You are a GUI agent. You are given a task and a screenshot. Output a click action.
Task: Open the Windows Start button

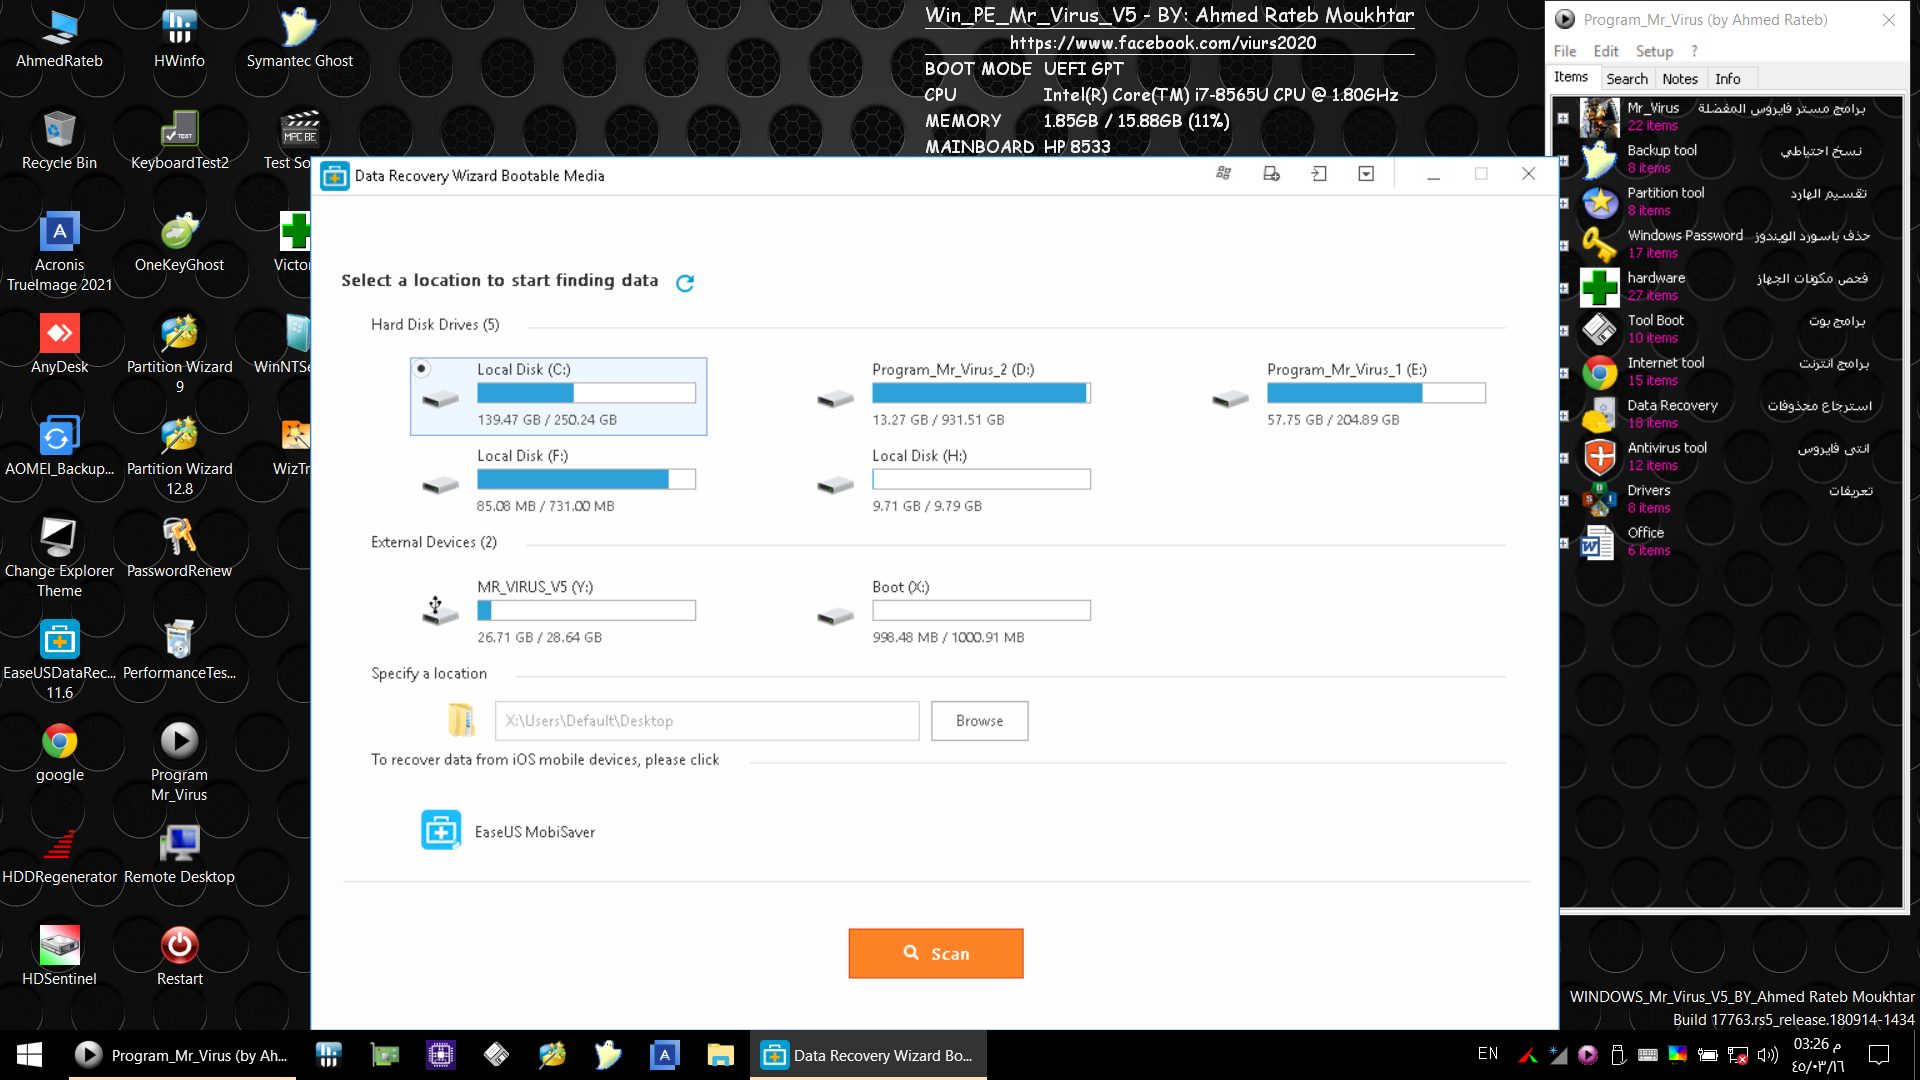[x=29, y=1055]
